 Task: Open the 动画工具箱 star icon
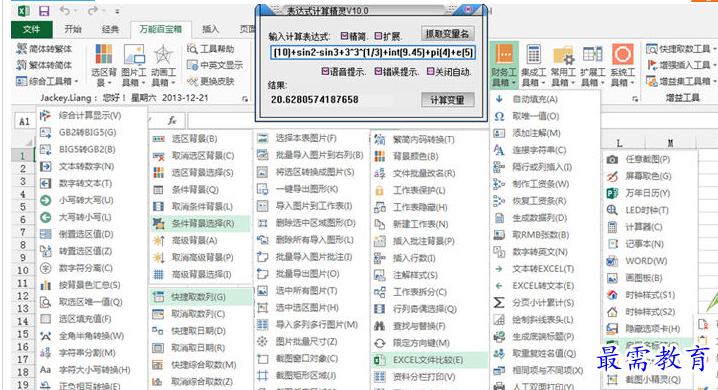tap(163, 54)
